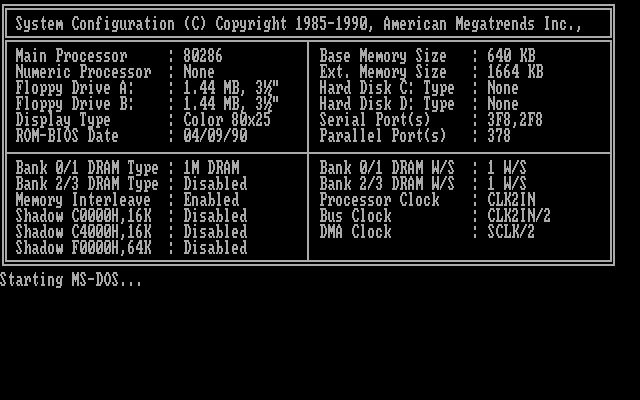Screen dimensions: 640x400
Task: Select the 'Hard Disk D: Type' label
Action: [x=387, y=104]
